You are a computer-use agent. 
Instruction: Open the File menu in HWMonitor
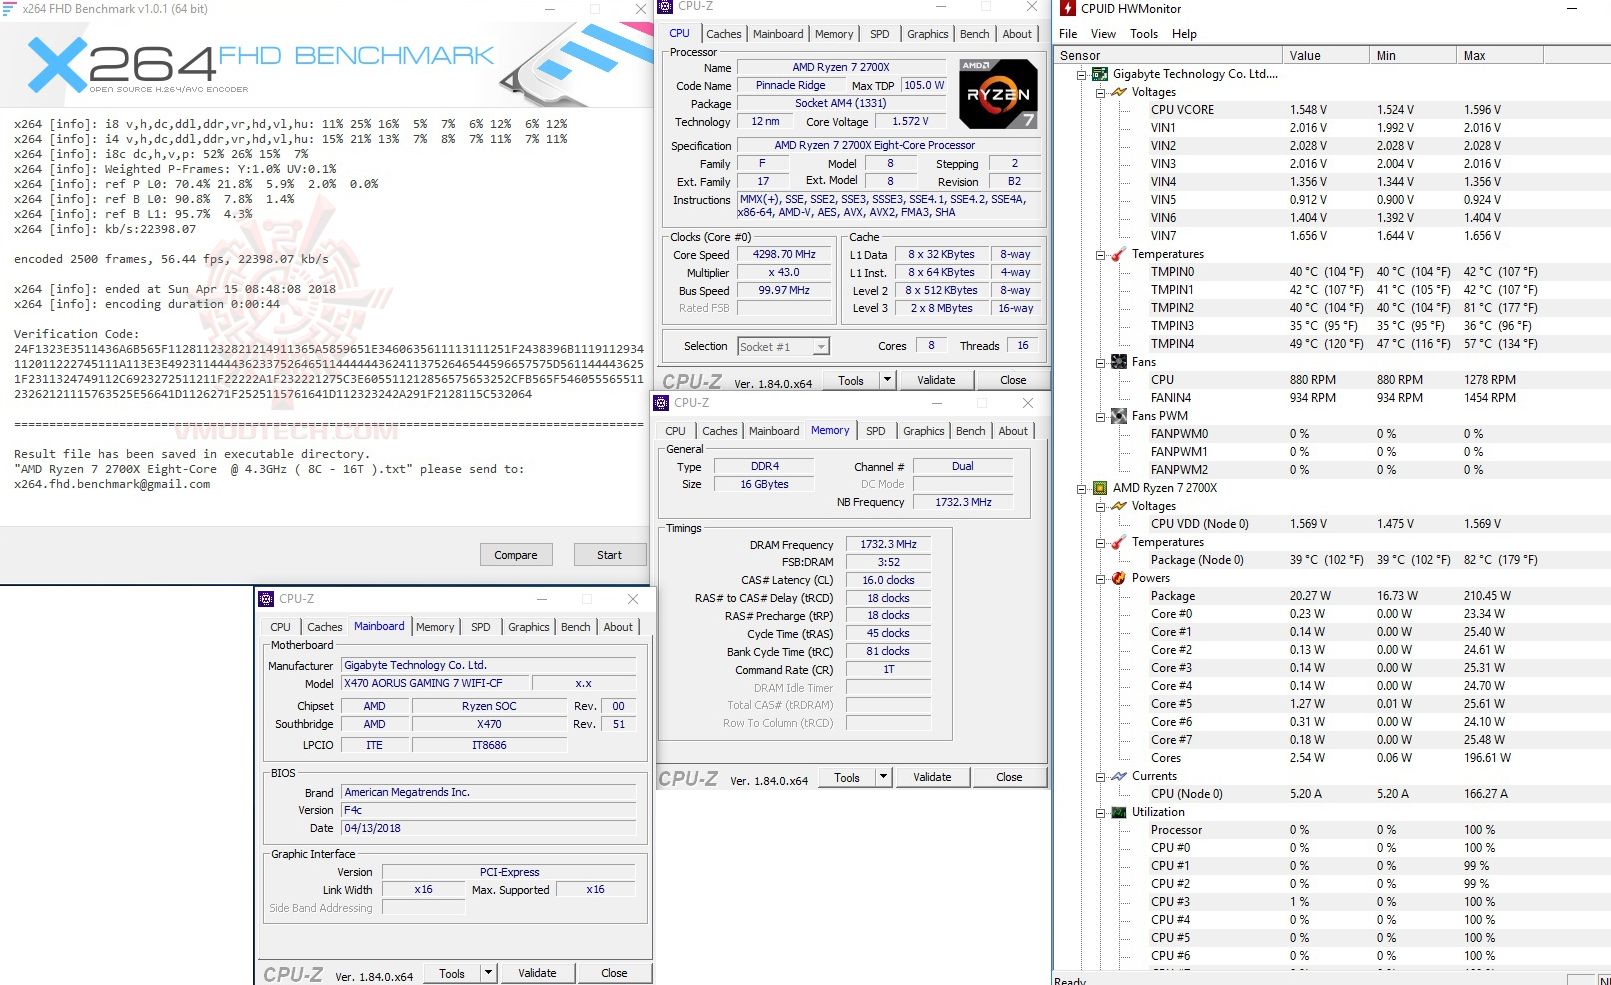point(1068,34)
